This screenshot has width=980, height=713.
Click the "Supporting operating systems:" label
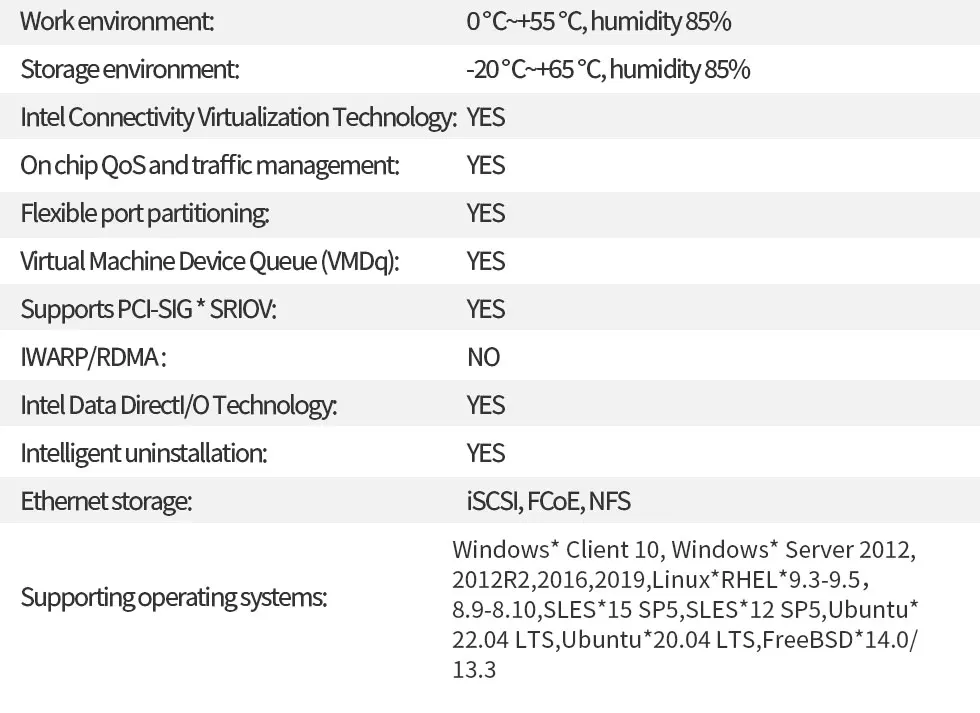(174, 598)
